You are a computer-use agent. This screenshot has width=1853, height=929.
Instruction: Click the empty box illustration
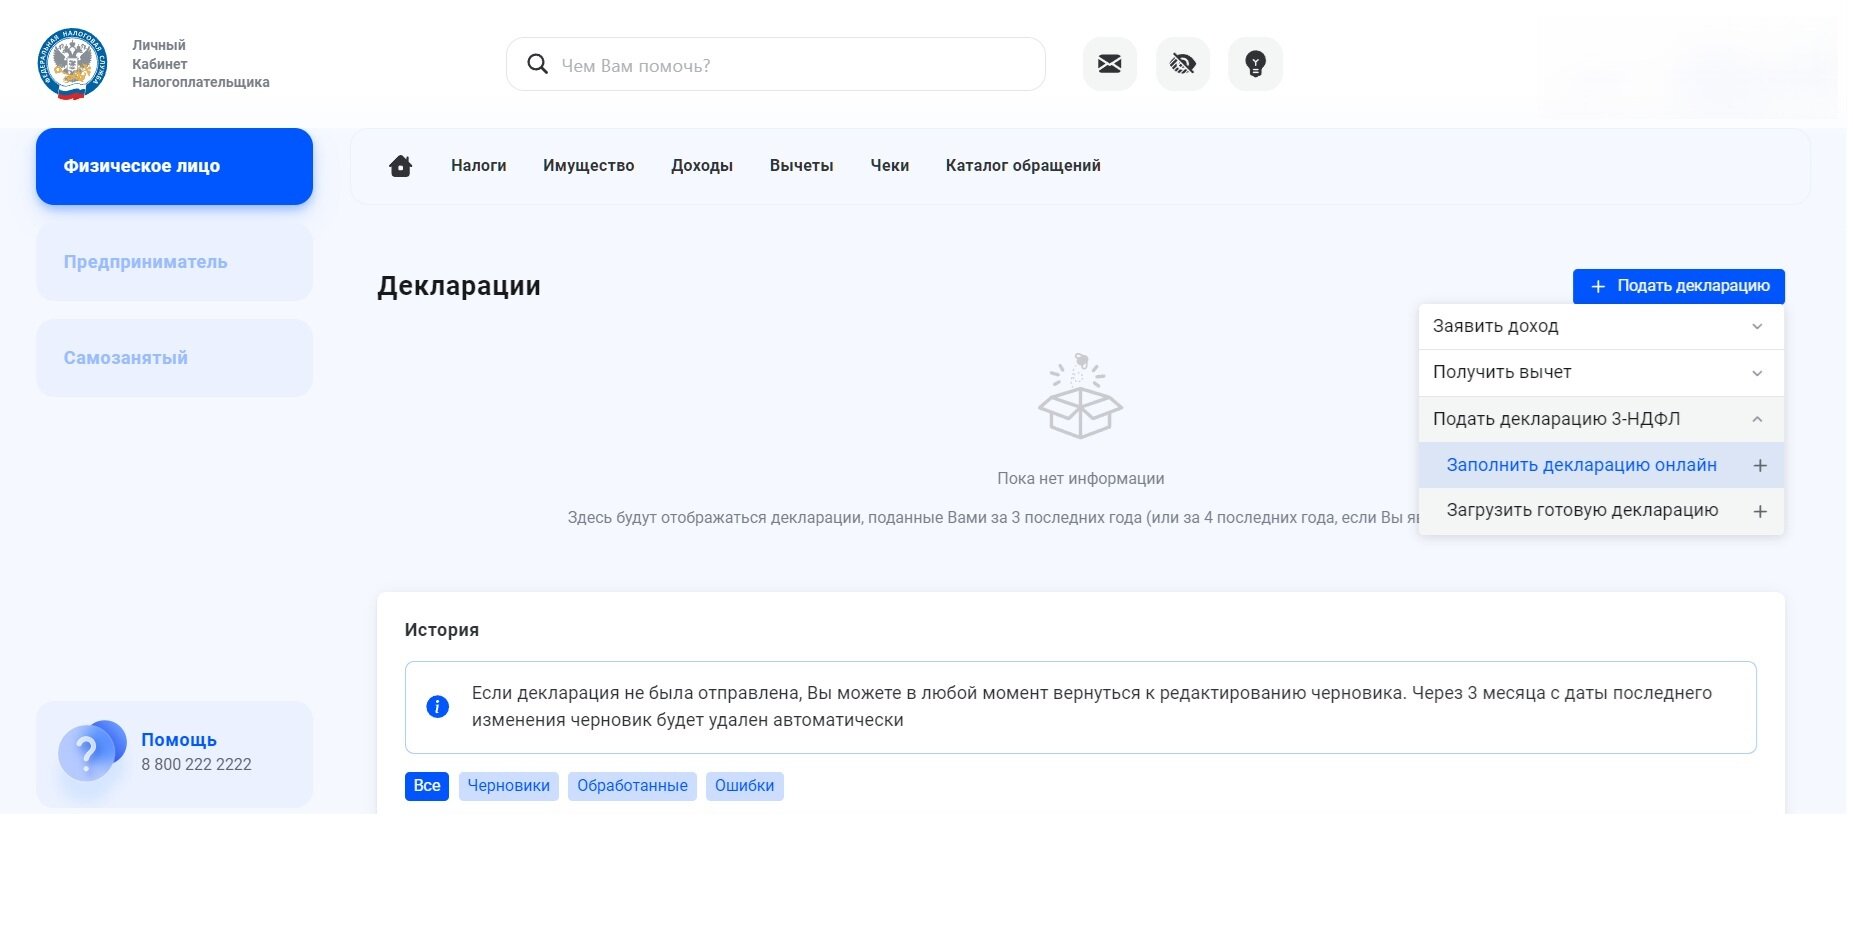[1080, 396]
